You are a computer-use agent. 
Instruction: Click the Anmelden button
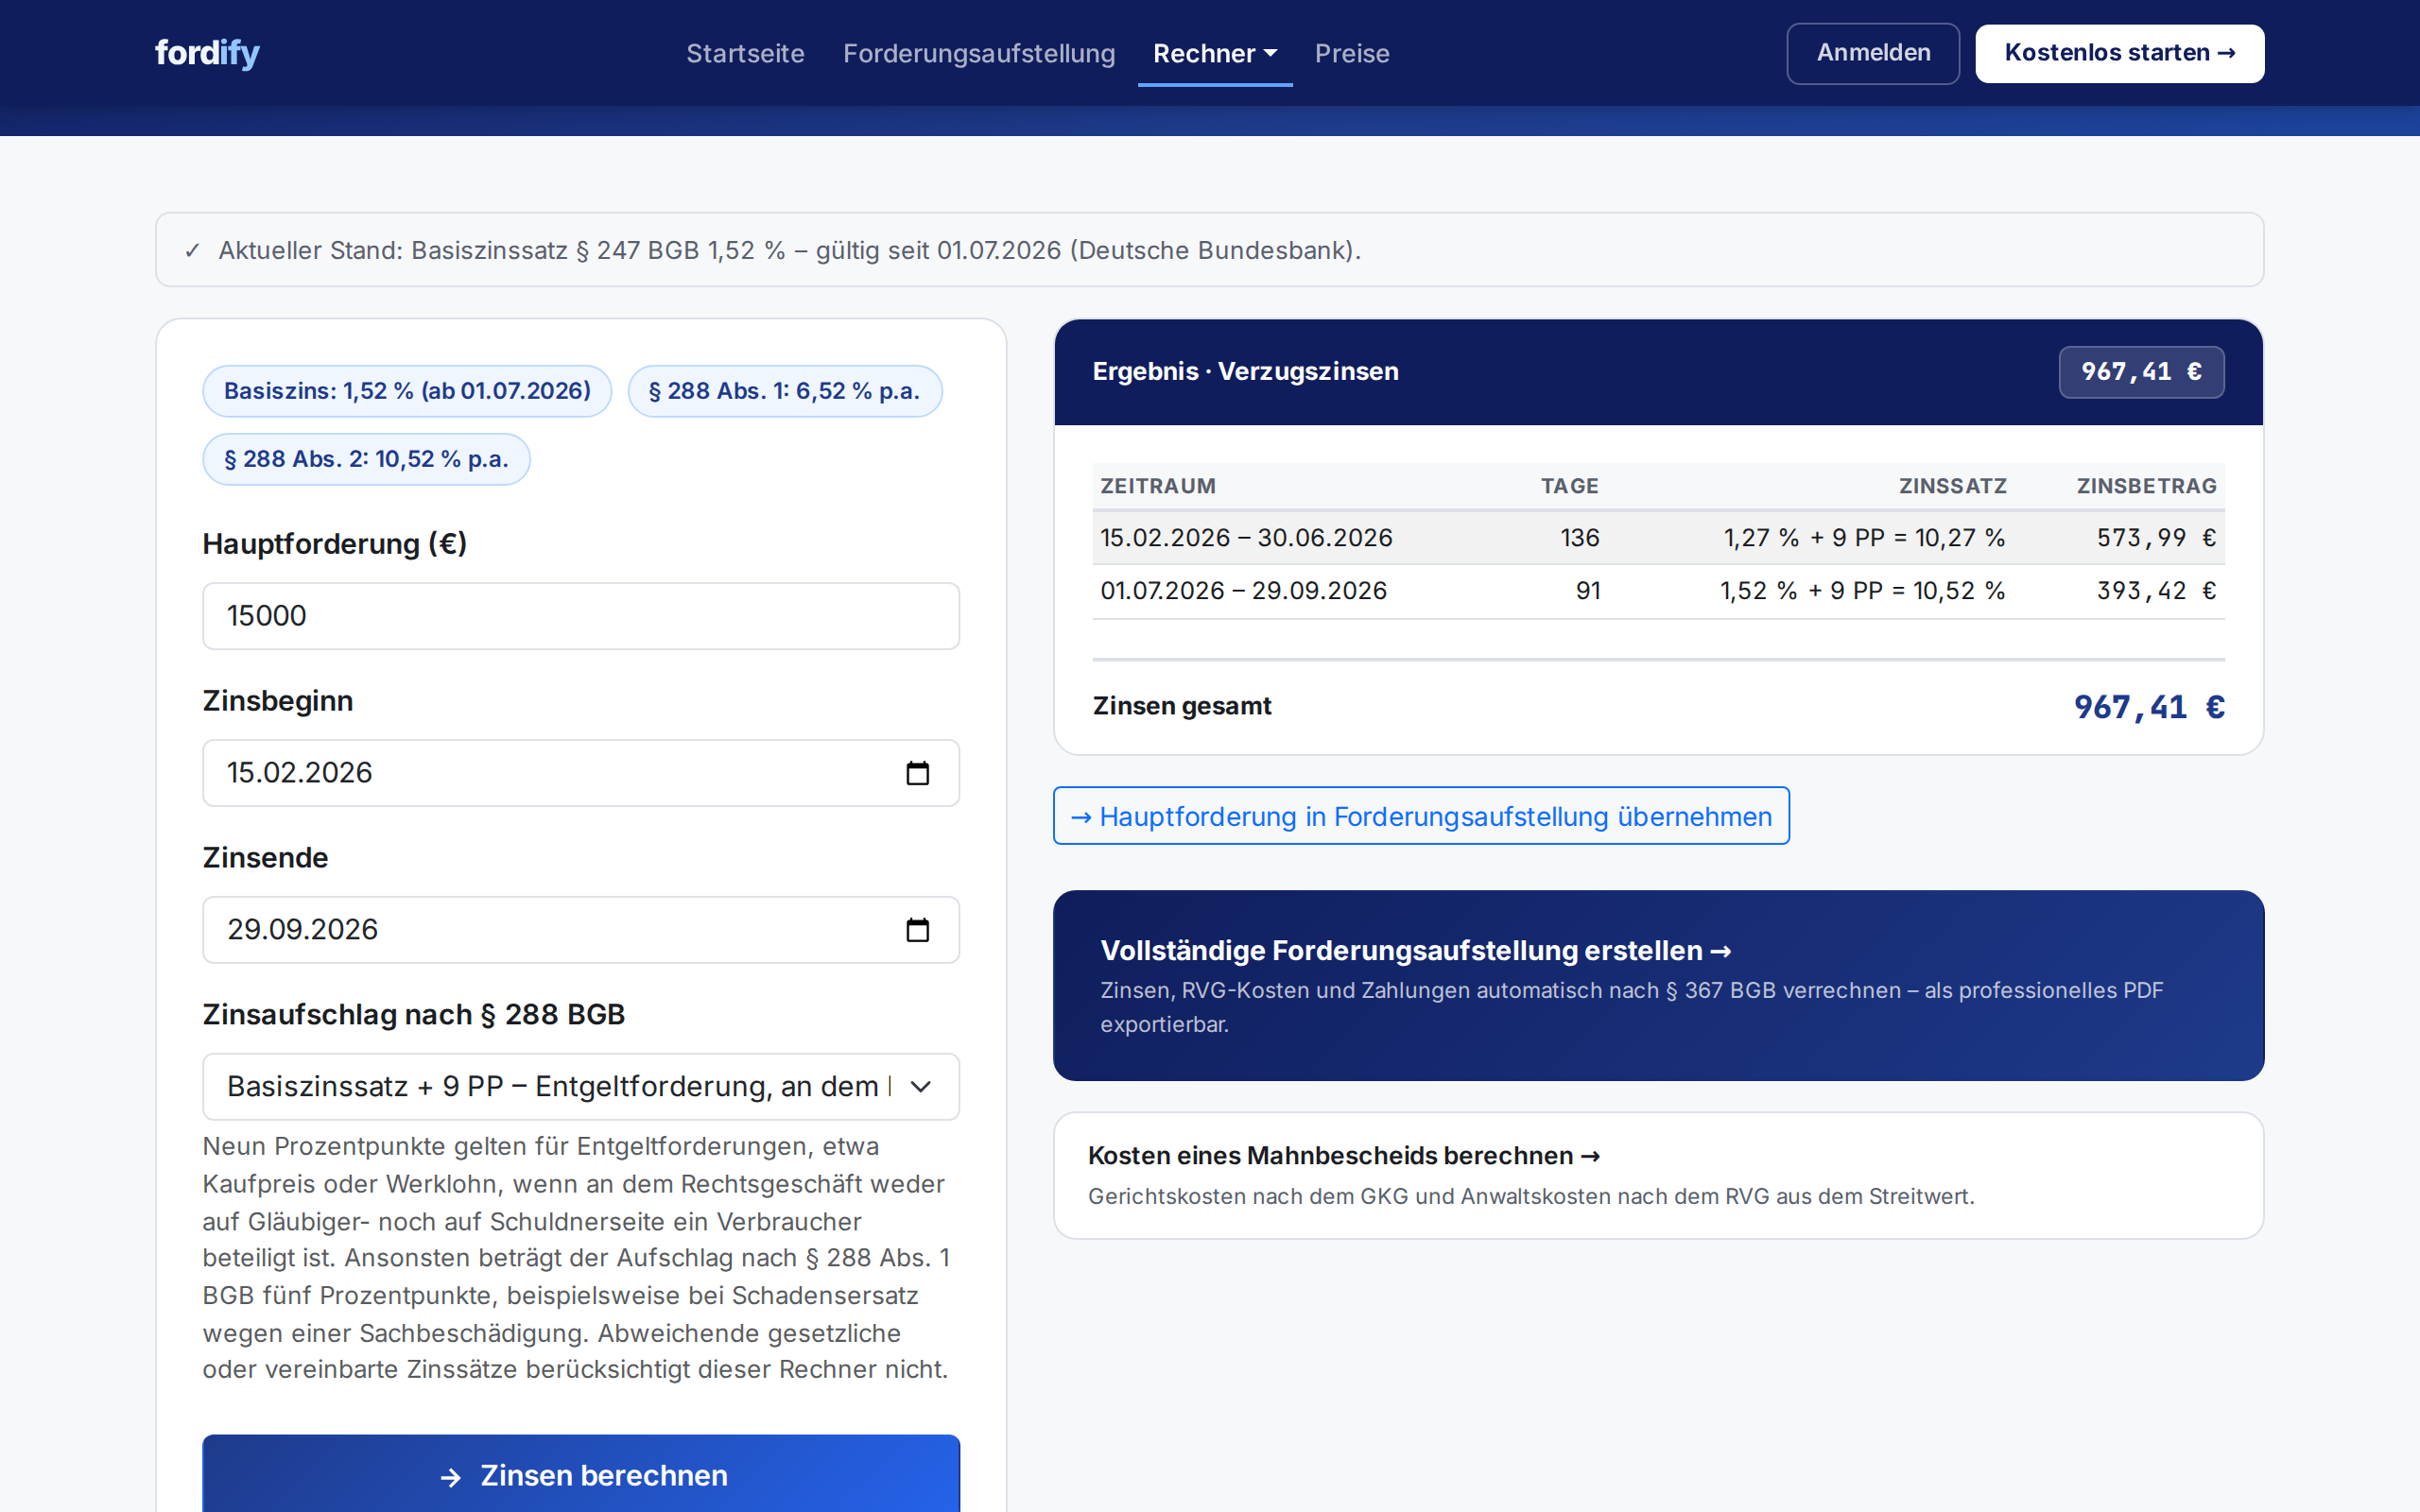tap(1873, 53)
